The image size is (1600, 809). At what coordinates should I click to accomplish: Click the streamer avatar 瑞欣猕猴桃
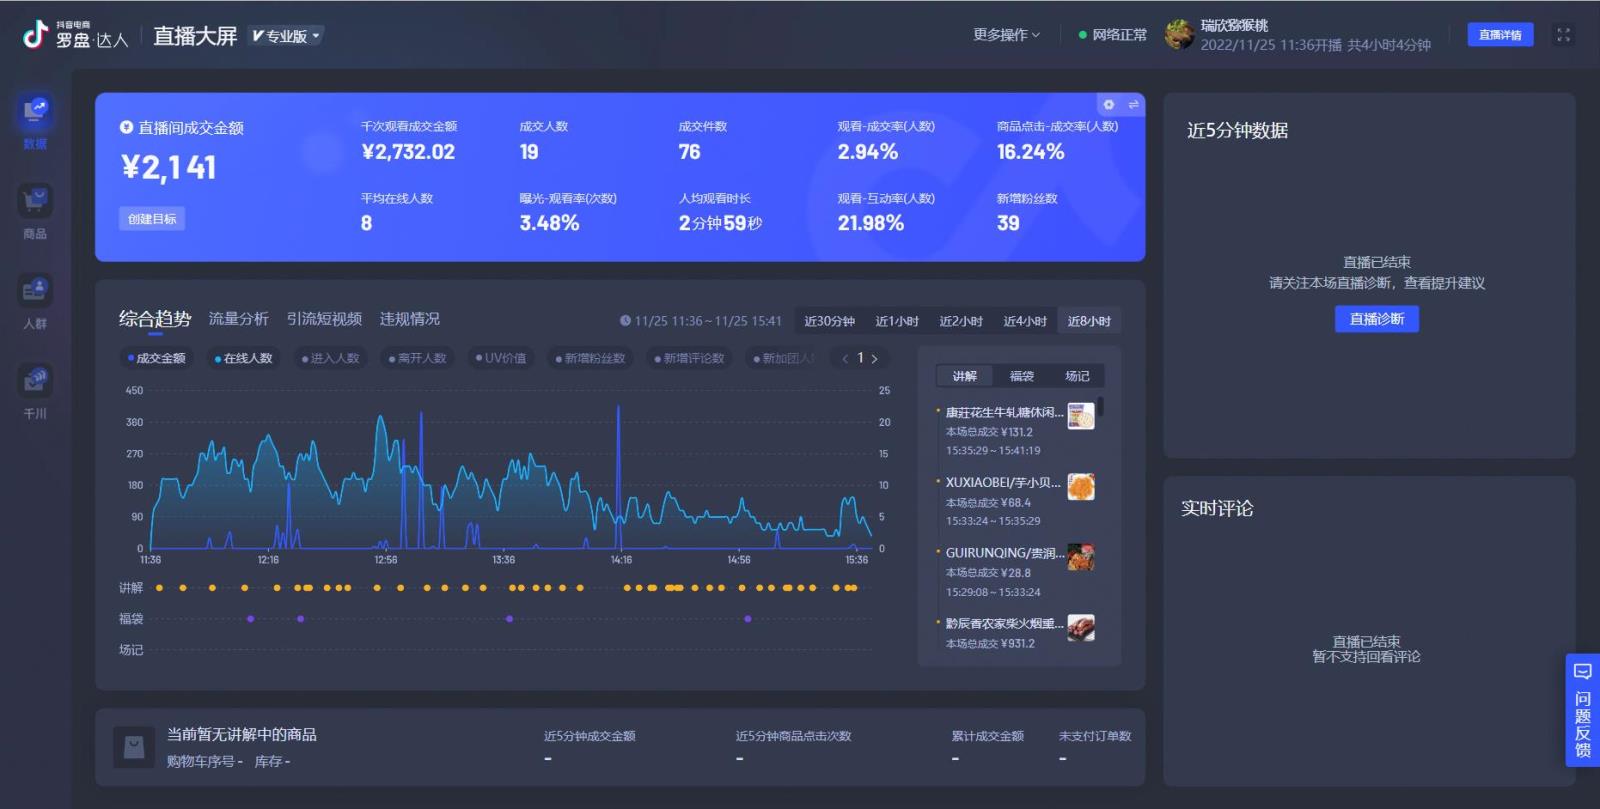pyautogui.click(x=1180, y=35)
